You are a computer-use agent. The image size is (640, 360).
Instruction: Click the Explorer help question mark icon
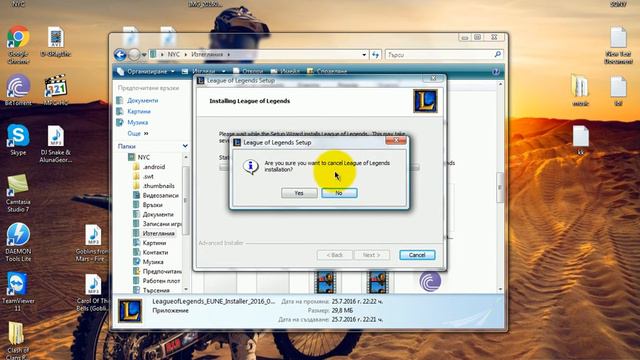(x=496, y=71)
